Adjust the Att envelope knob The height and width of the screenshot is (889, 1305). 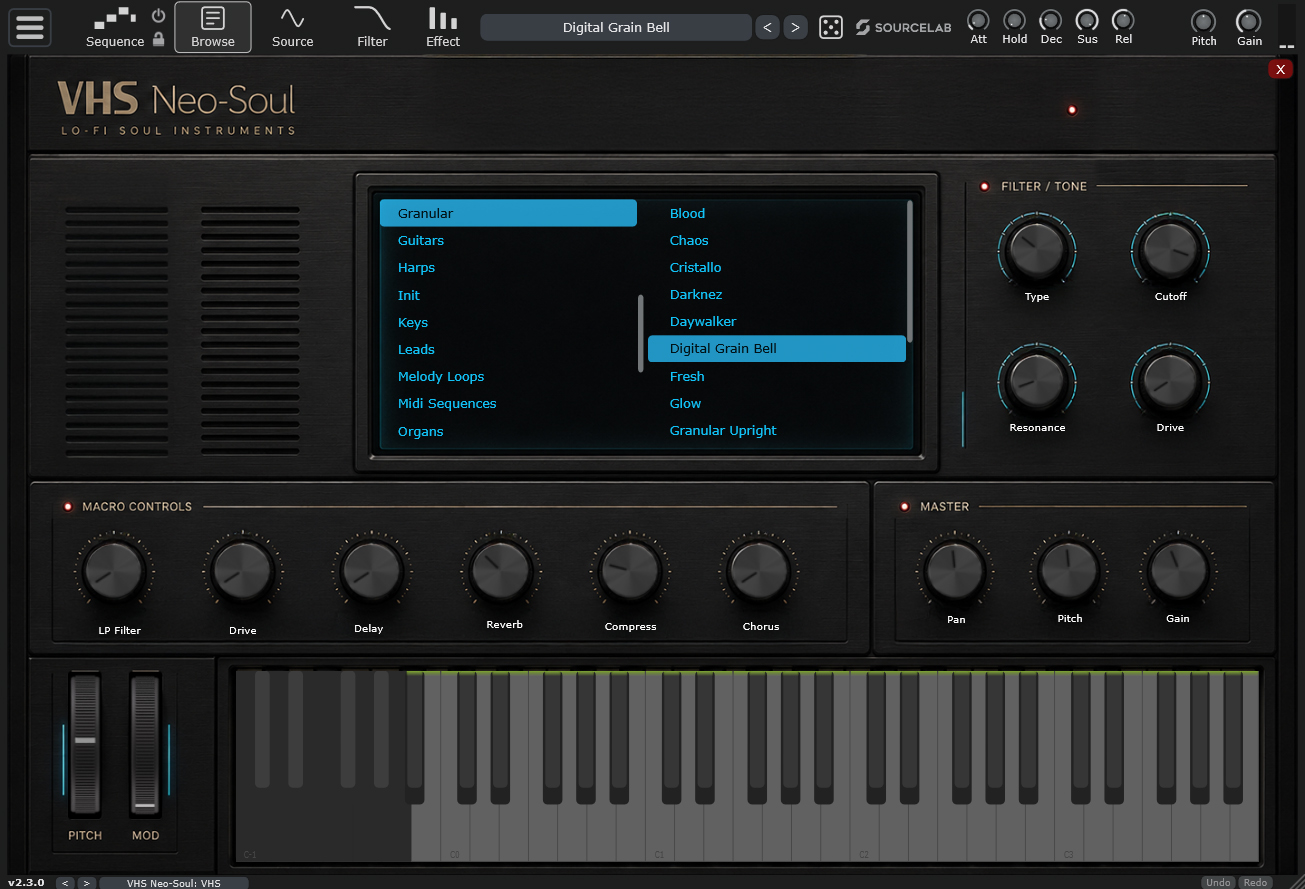[x=978, y=20]
